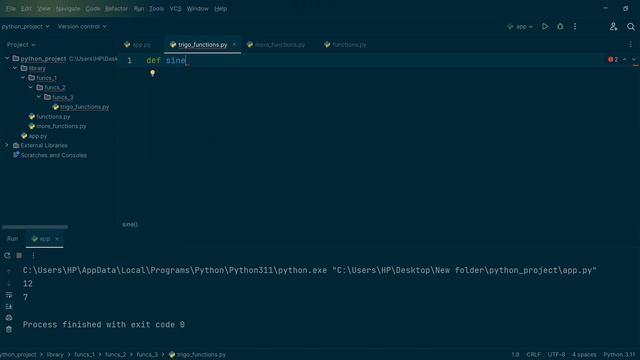Switch to functions.py editor tab
This screenshot has width=640, height=360.
click(x=346, y=44)
